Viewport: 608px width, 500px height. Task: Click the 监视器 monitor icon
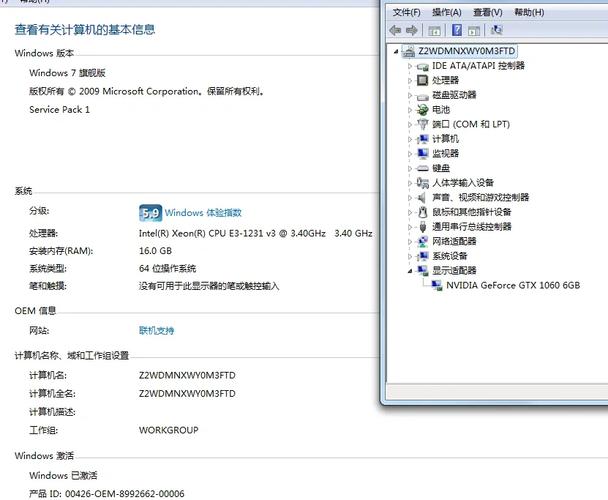point(422,153)
